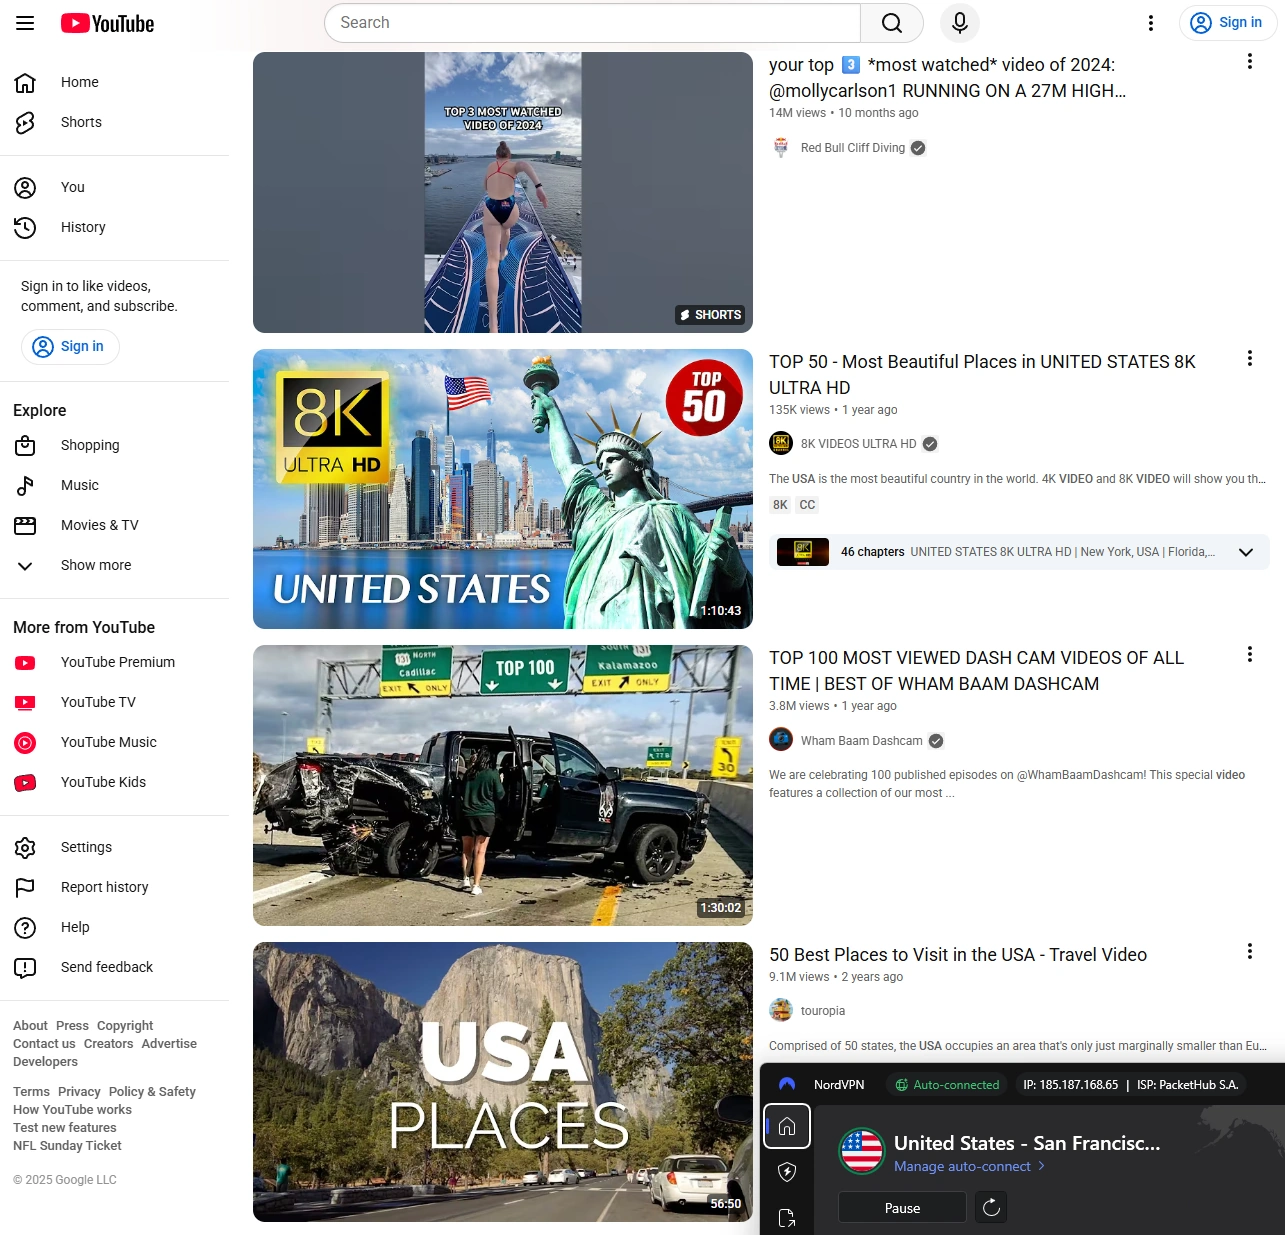Screen dimensions: 1285x1235
Task: Click the YouTube logo
Action: pos(107,23)
